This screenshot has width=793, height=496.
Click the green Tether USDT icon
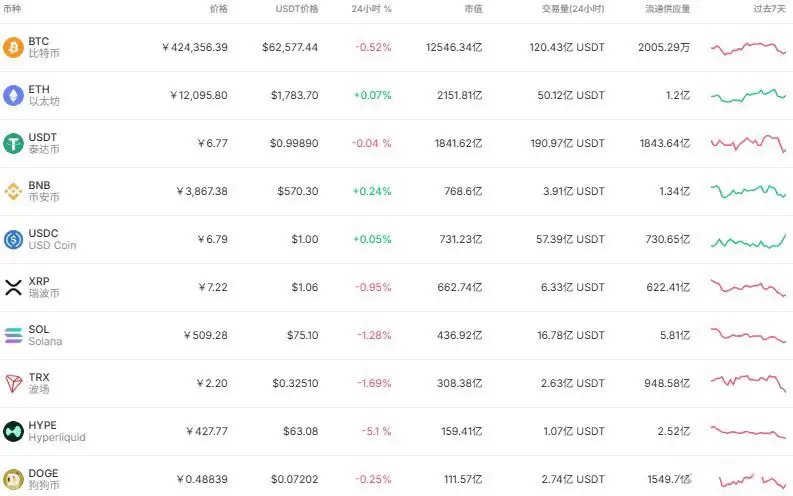[13, 144]
